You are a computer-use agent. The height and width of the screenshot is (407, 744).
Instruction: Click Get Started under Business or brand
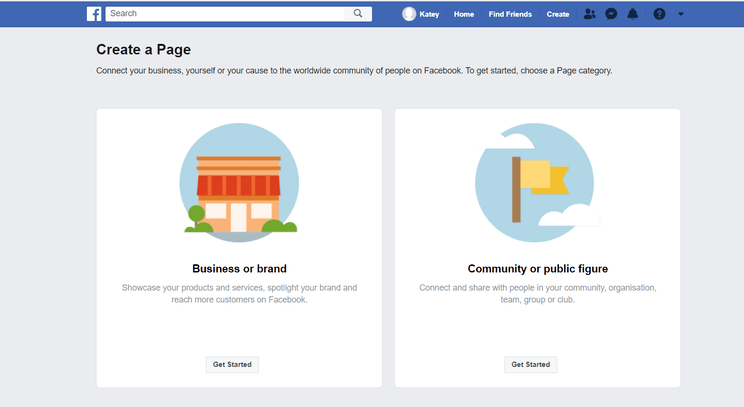coord(232,364)
